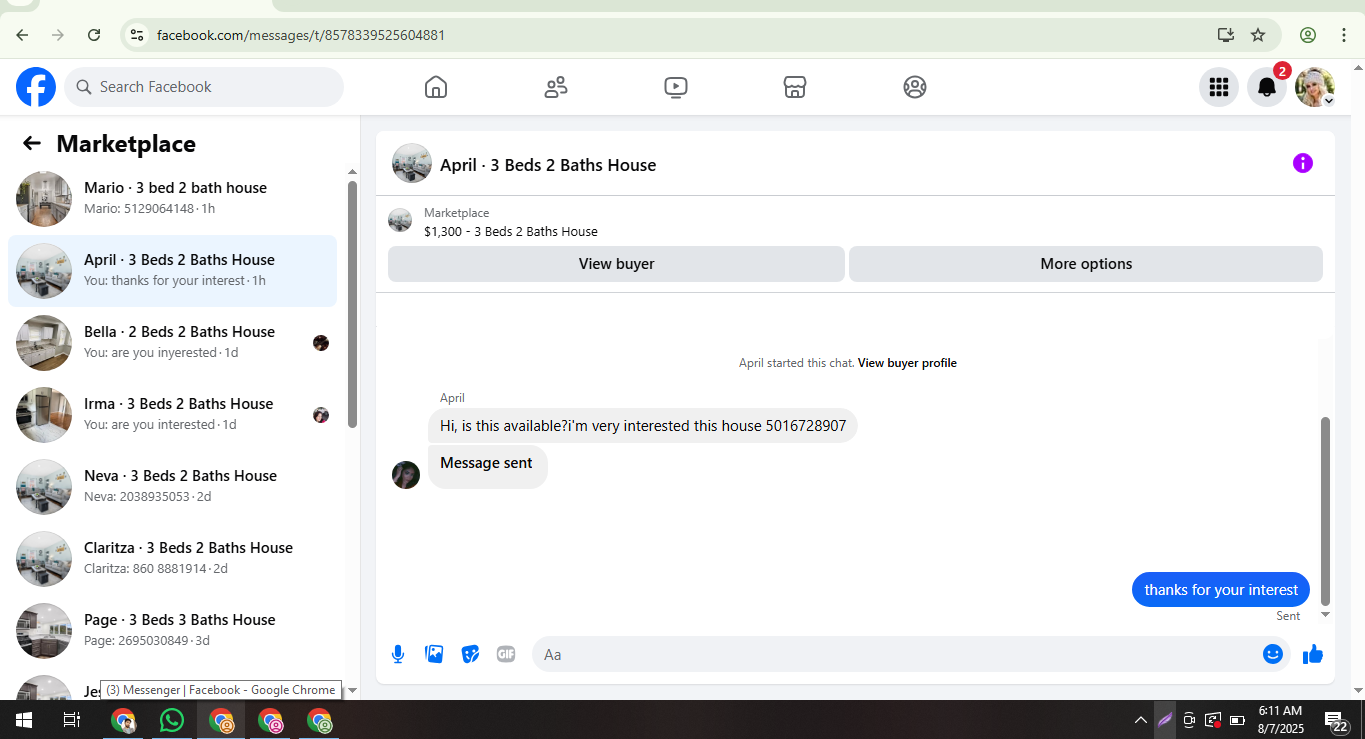Open the emoji picker smiley icon
Screen dimensions: 1365x739
click(x=1273, y=654)
